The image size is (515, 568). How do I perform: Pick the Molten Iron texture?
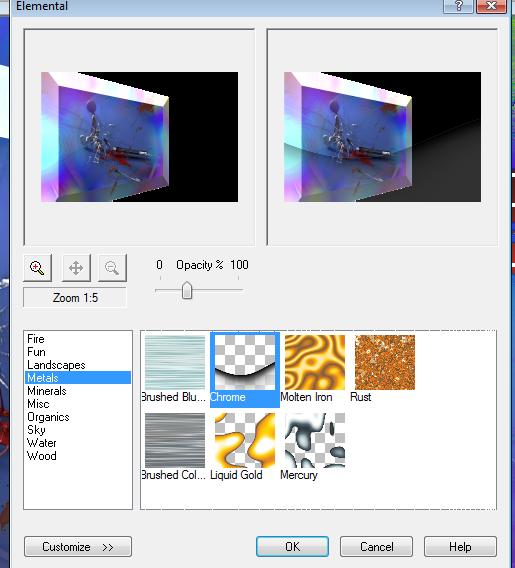pos(315,363)
